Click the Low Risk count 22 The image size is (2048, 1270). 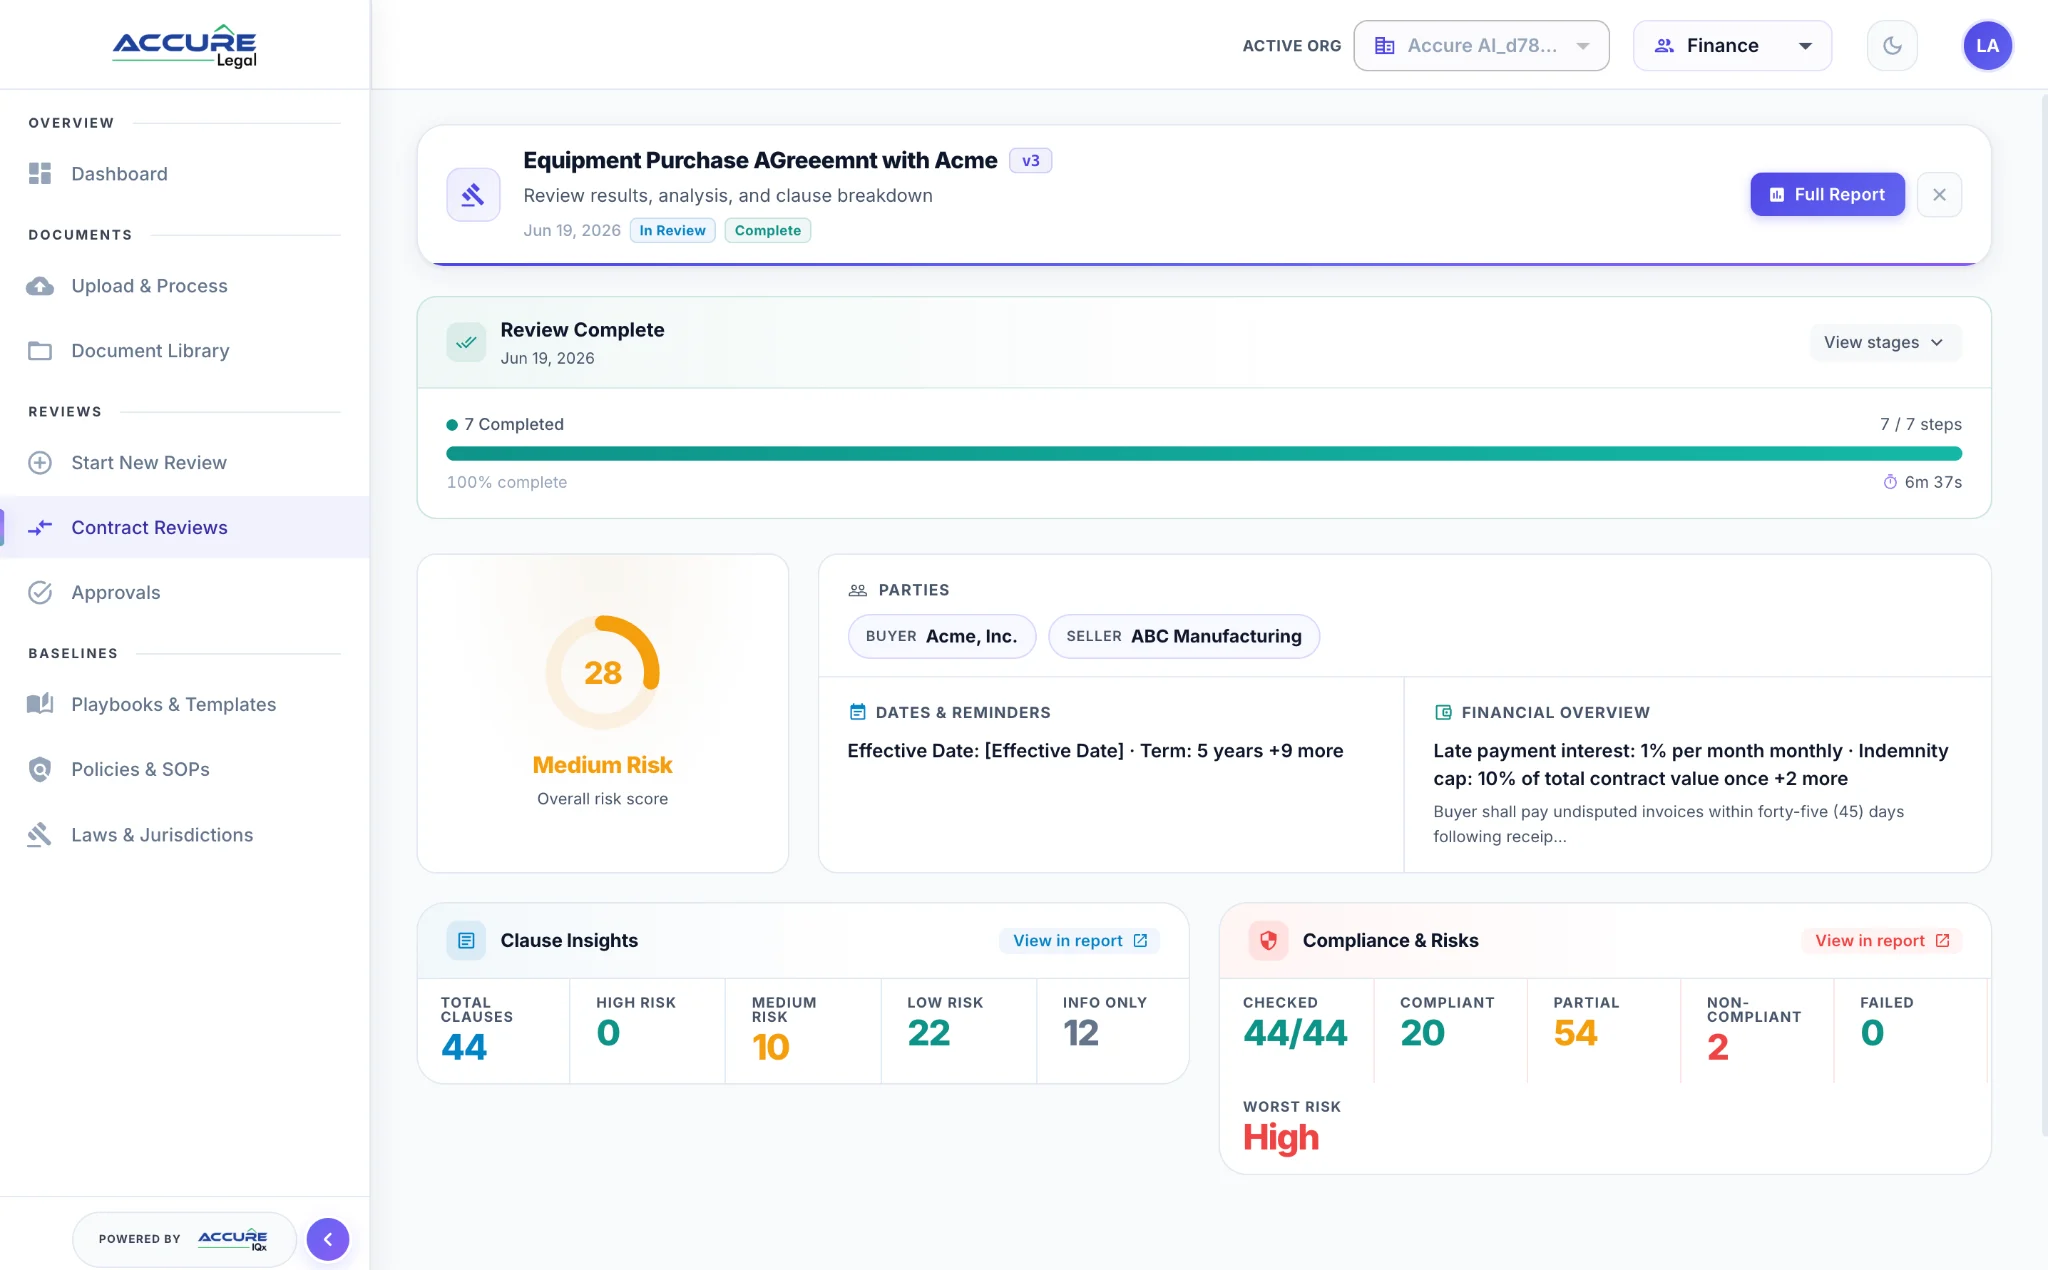pos(929,1033)
